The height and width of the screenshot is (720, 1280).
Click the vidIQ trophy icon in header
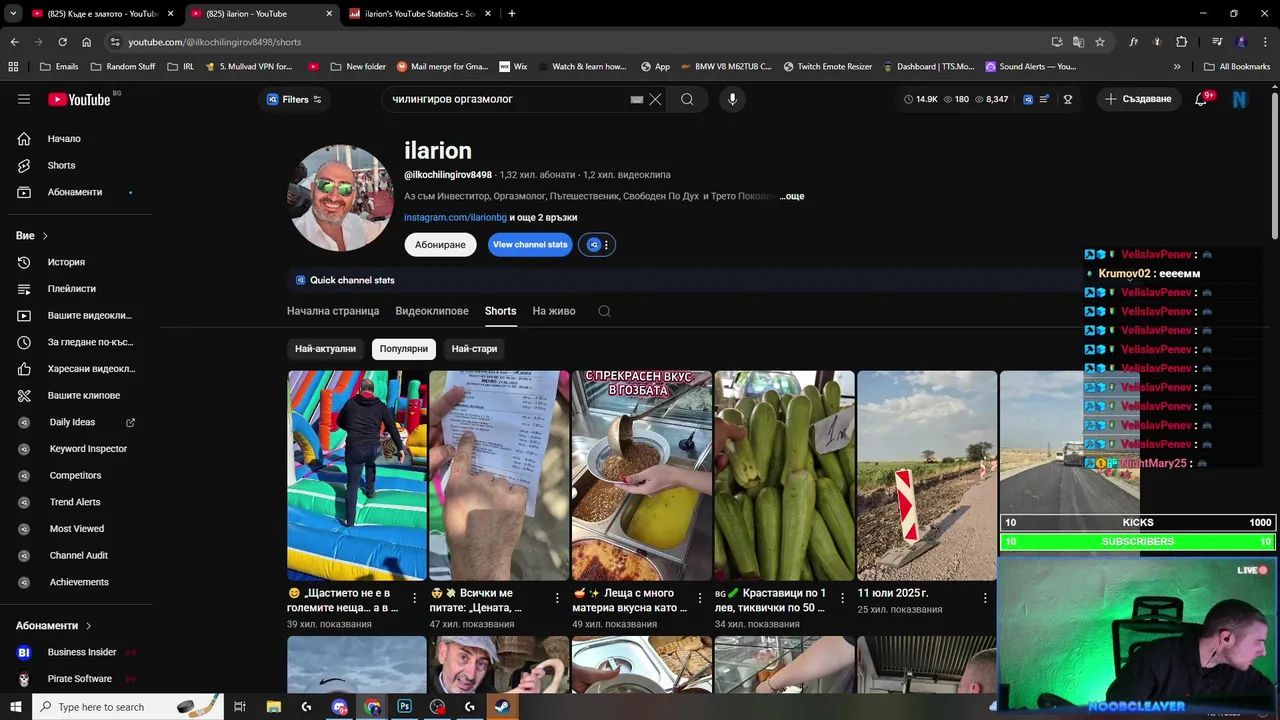pyautogui.click(x=1067, y=99)
